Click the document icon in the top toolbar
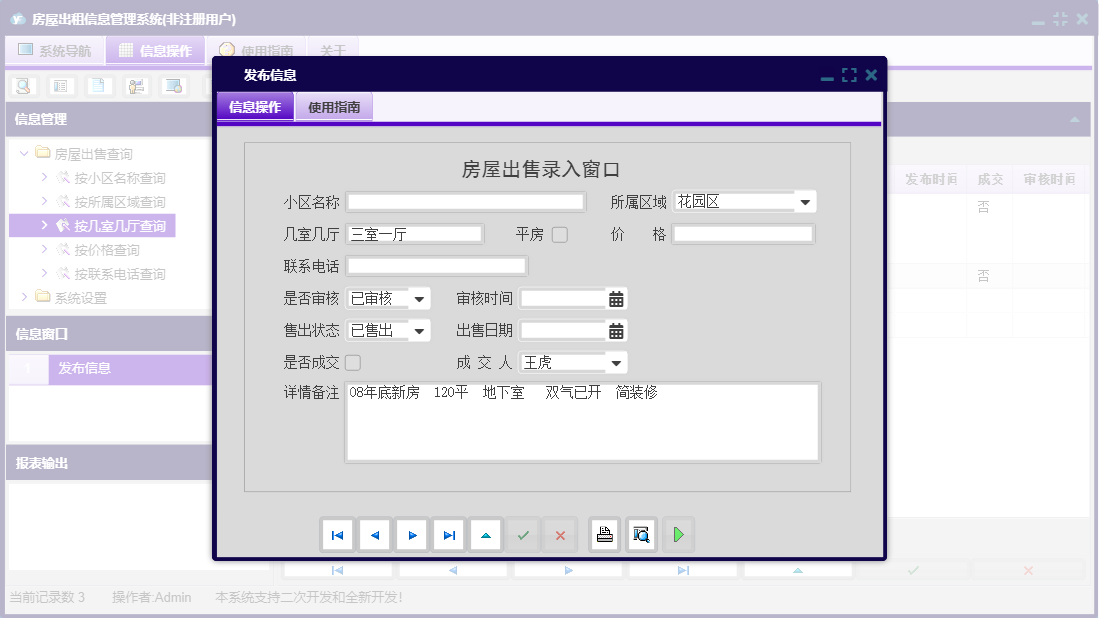 click(x=97, y=86)
